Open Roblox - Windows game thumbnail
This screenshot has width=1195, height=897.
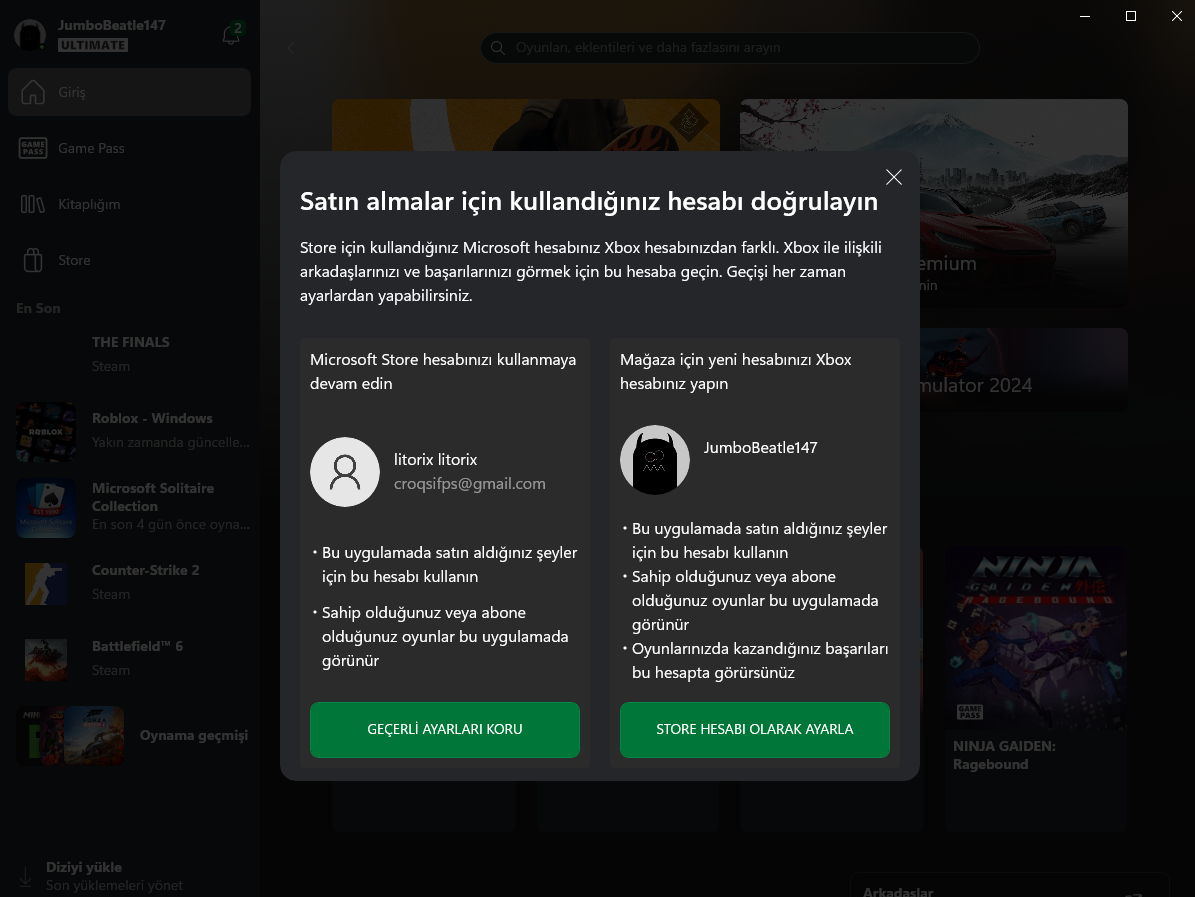pyautogui.click(x=46, y=431)
